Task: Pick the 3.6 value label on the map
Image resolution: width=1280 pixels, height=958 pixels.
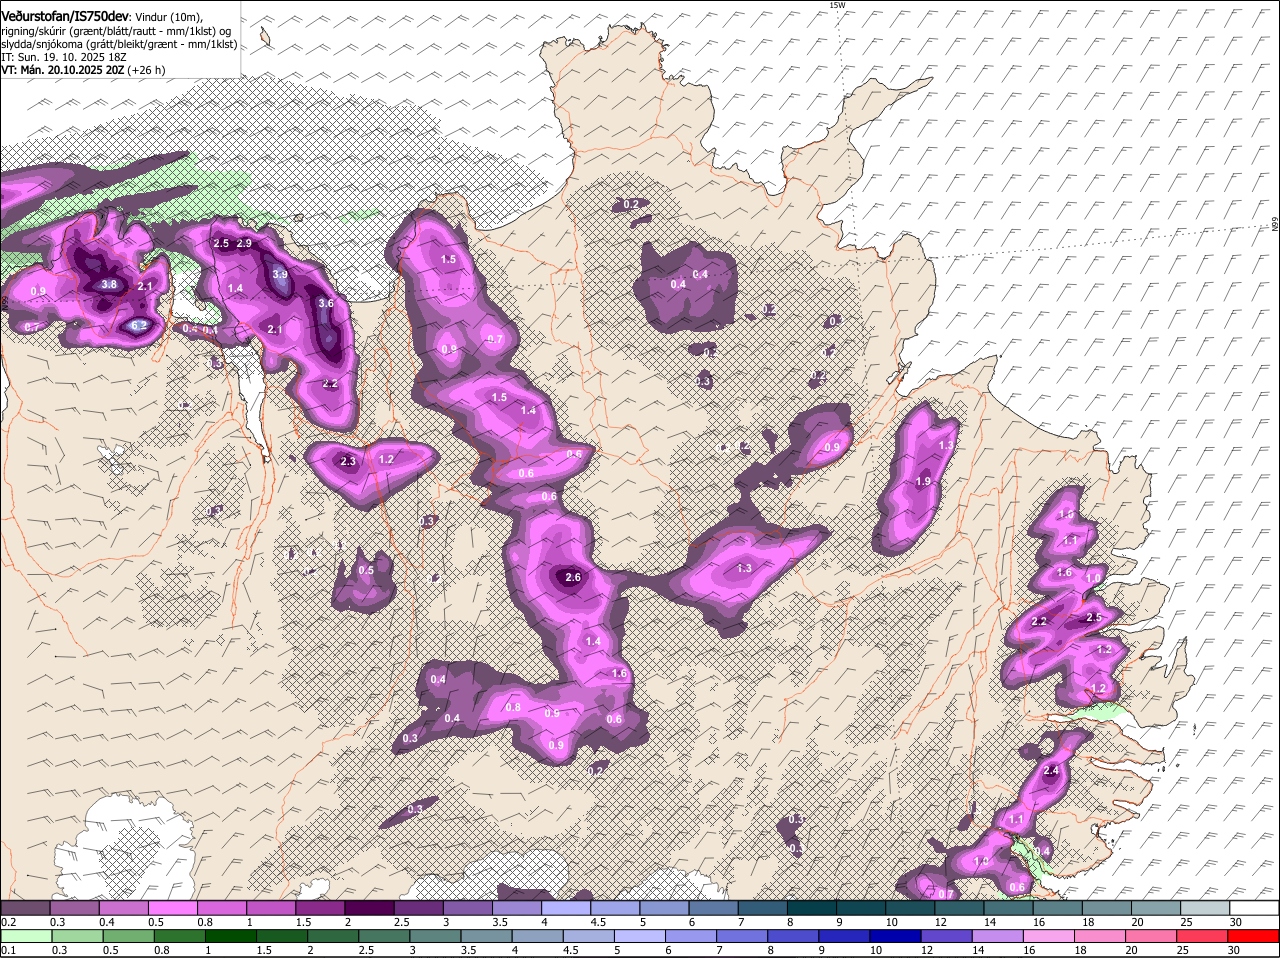Action: pos(325,303)
